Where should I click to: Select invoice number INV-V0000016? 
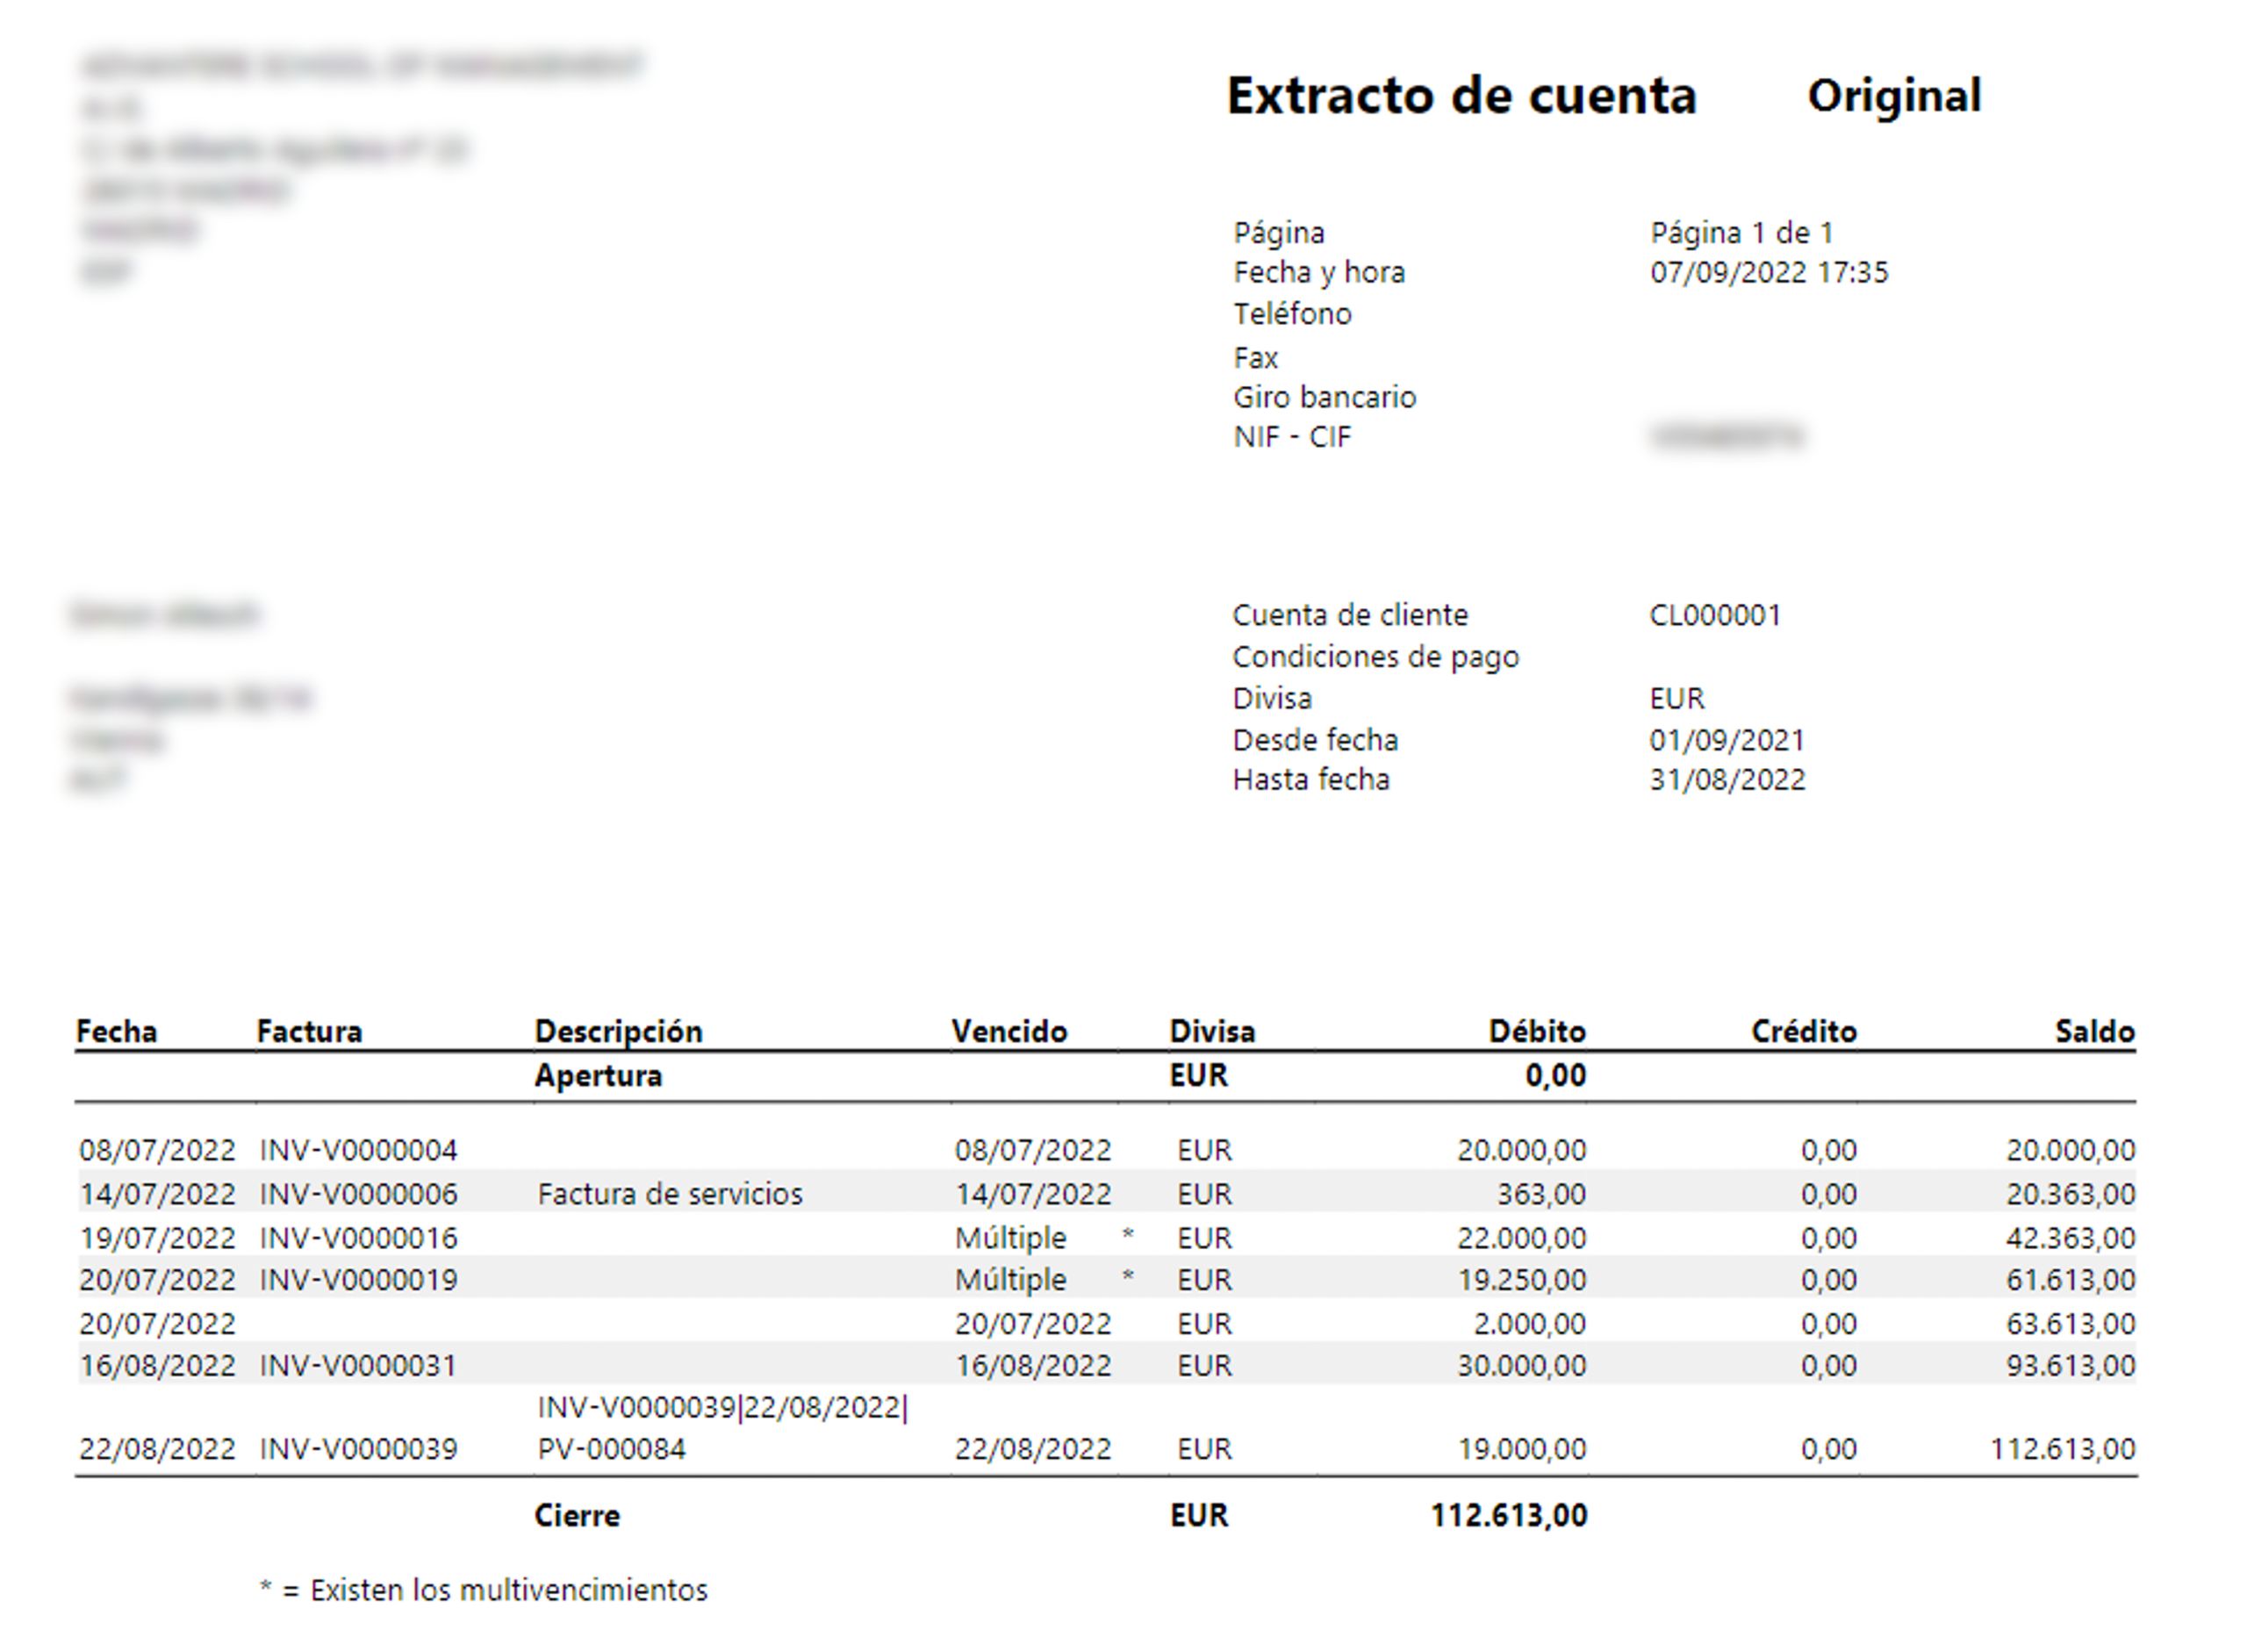358,1238
